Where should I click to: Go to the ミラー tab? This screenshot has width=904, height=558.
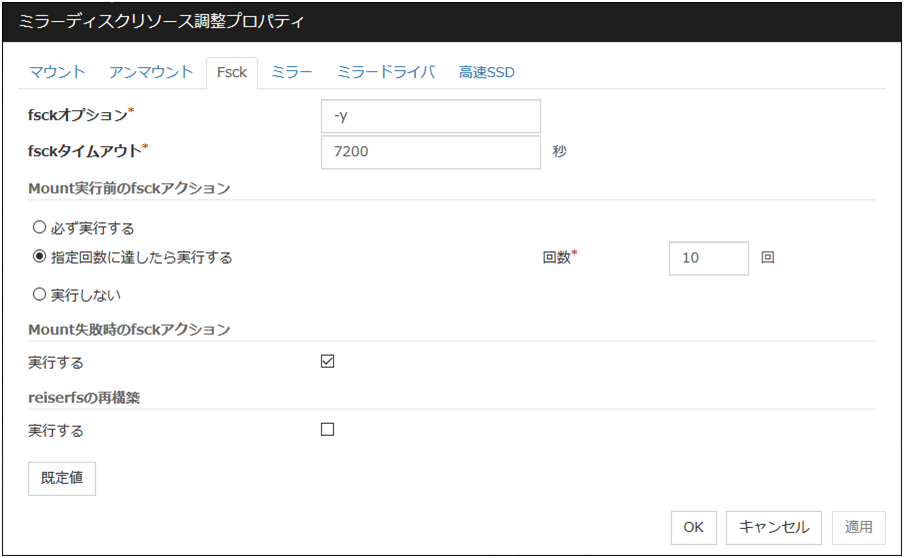pos(292,73)
